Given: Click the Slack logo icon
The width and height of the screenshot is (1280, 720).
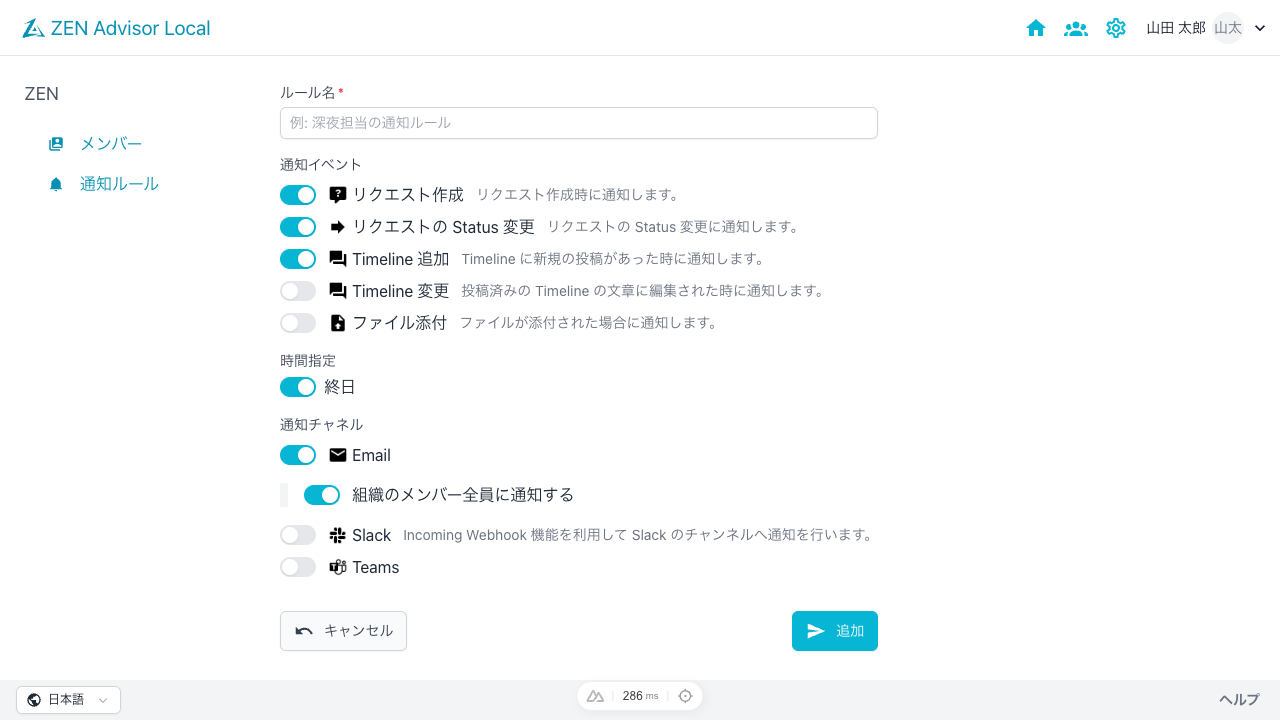Looking at the screenshot, I should pyautogui.click(x=337, y=534).
